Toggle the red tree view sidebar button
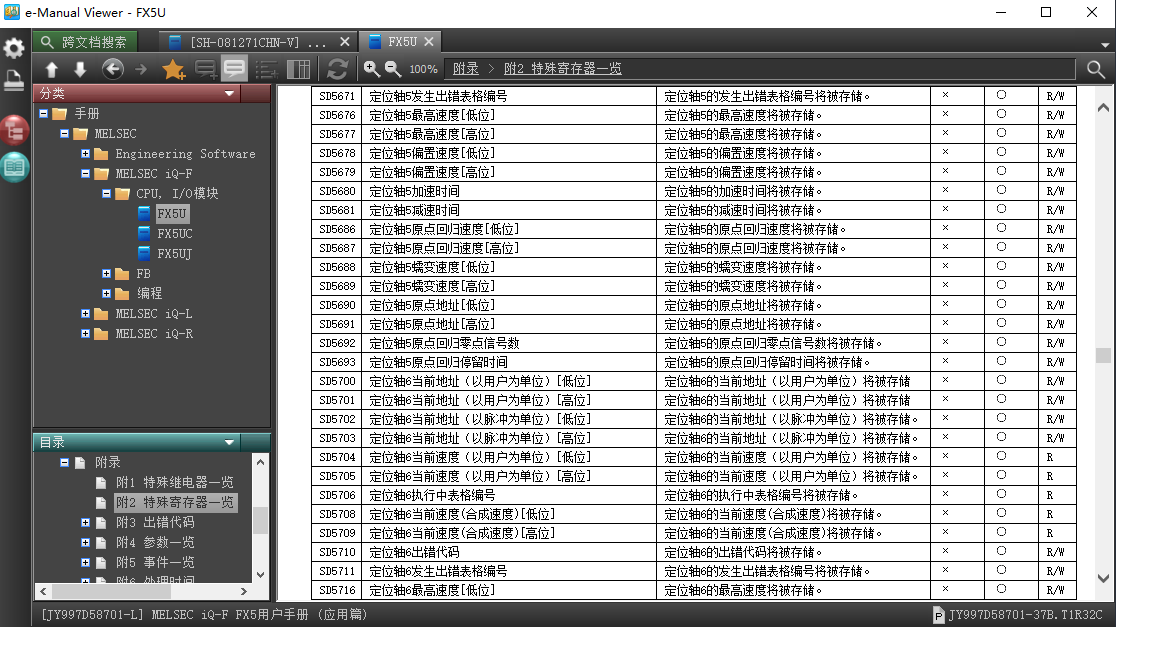Viewport: 1152px width, 648px height. tap(14, 129)
